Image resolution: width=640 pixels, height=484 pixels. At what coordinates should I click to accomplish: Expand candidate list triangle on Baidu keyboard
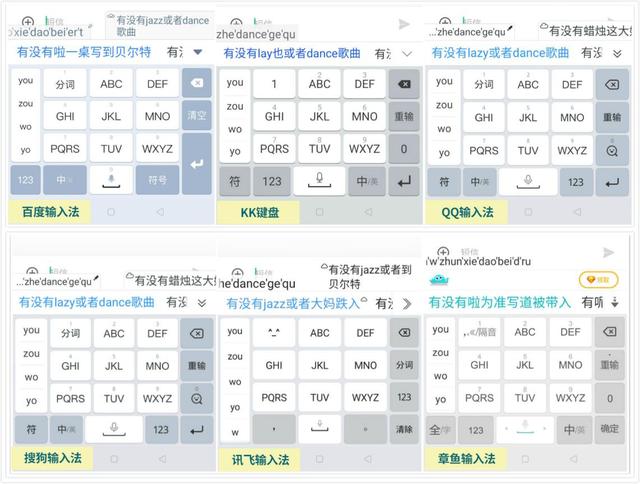click(x=198, y=52)
